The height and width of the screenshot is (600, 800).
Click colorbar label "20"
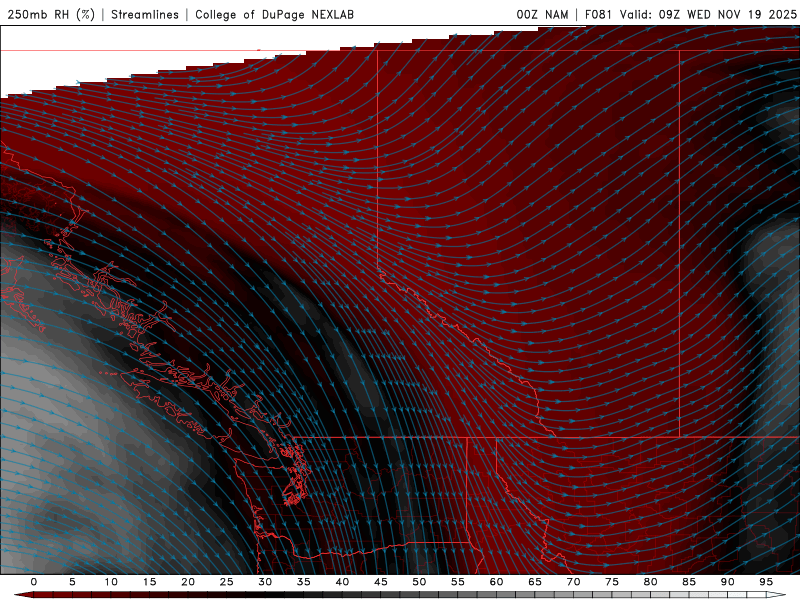tap(188, 582)
